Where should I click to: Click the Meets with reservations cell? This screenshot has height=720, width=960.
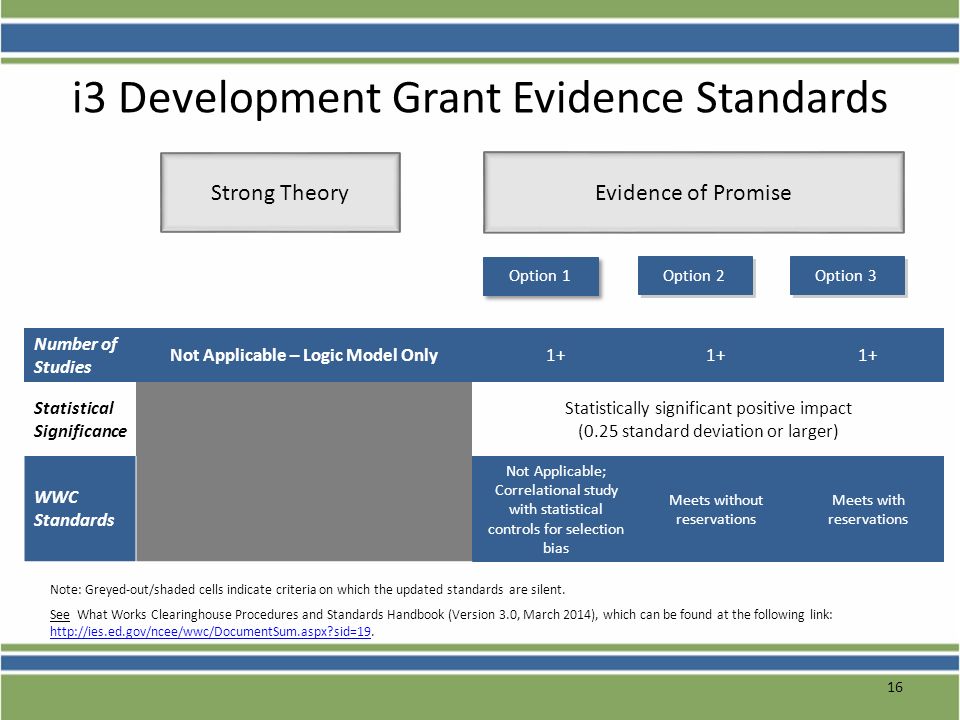(868, 509)
